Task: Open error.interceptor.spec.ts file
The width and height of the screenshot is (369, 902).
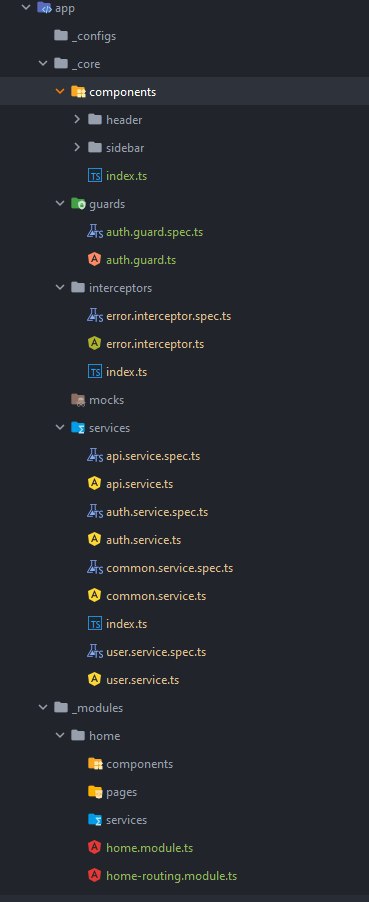Action: (x=169, y=316)
